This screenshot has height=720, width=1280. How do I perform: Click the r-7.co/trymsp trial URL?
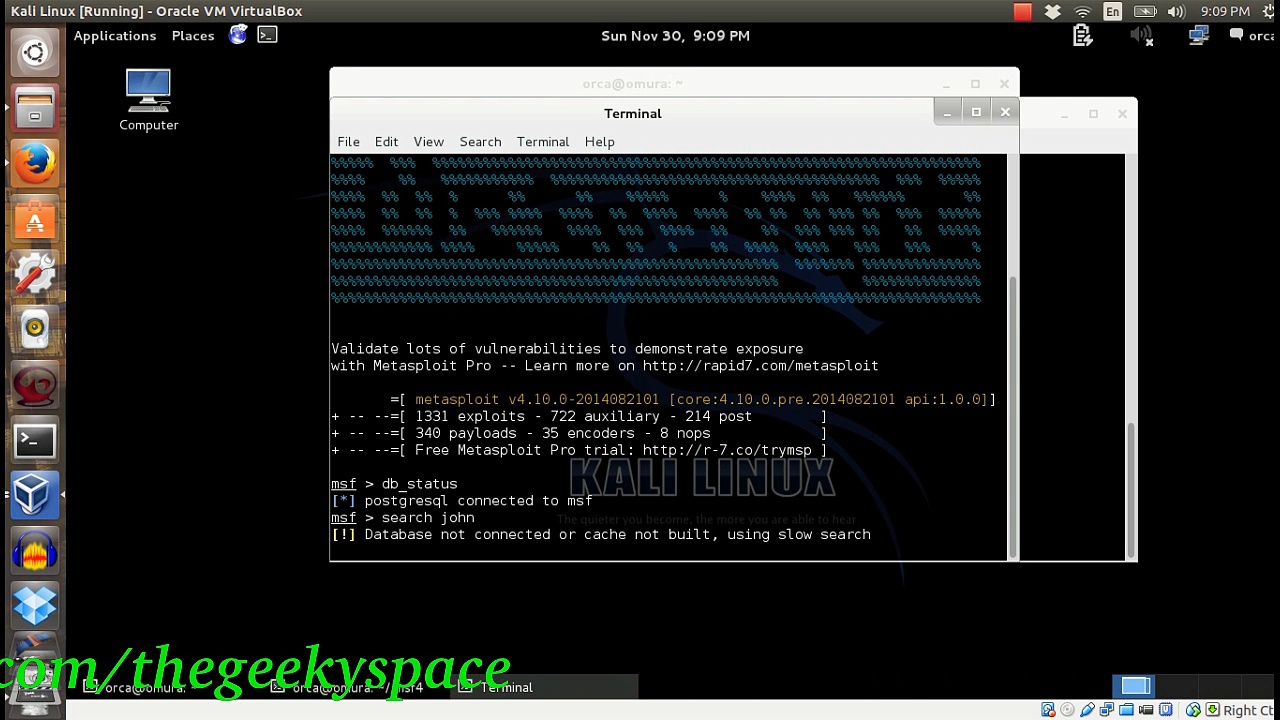727,450
